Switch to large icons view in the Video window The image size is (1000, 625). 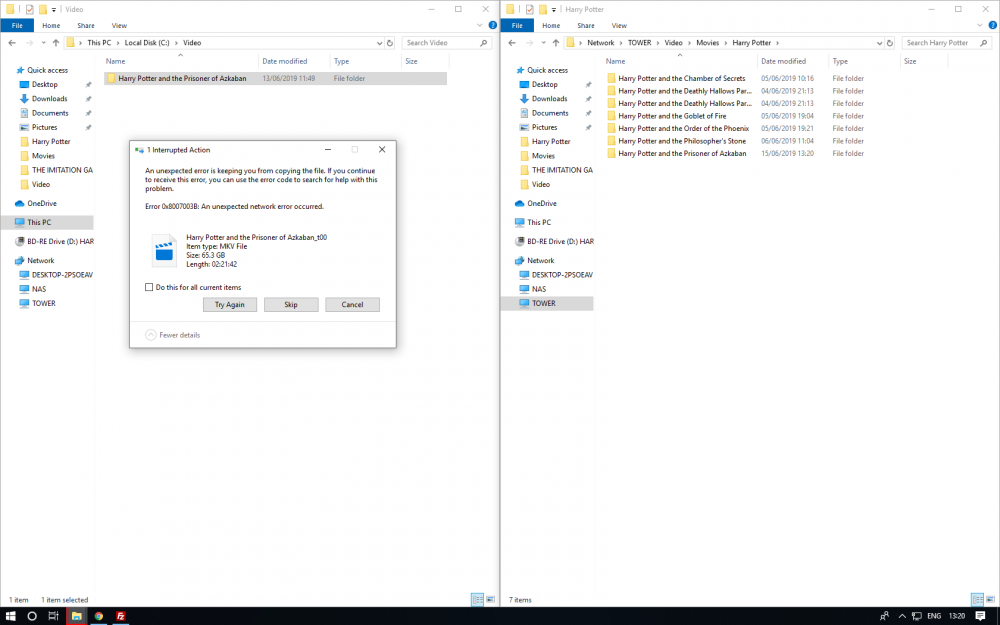click(490, 599)
